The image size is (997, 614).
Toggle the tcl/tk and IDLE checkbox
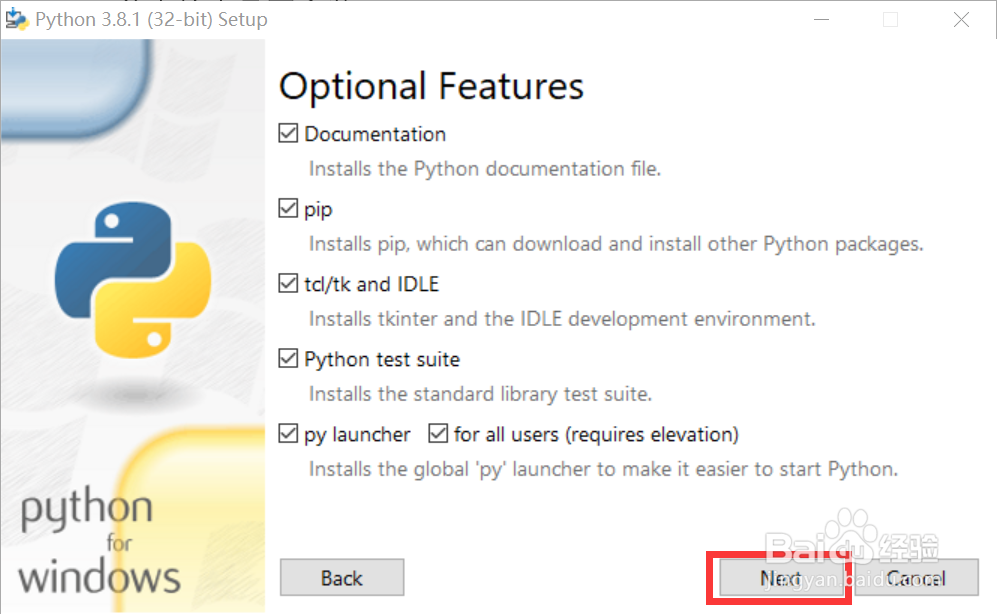(x=288, y=283)
